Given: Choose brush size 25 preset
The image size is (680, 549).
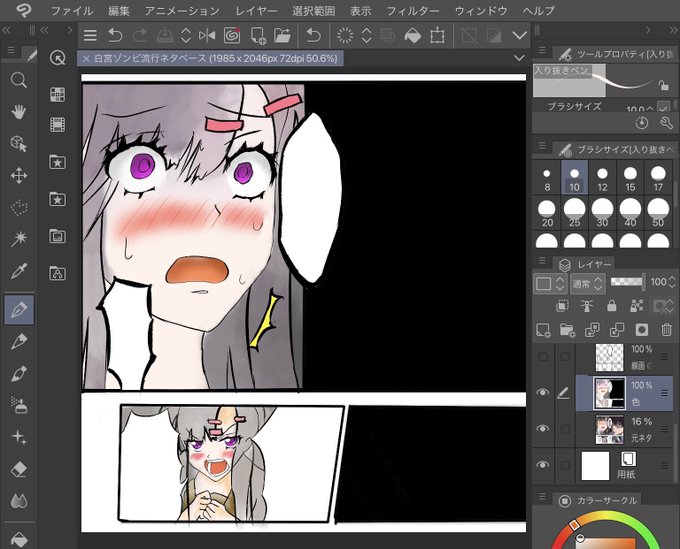Looking at the screenshot, I should 574,213.
